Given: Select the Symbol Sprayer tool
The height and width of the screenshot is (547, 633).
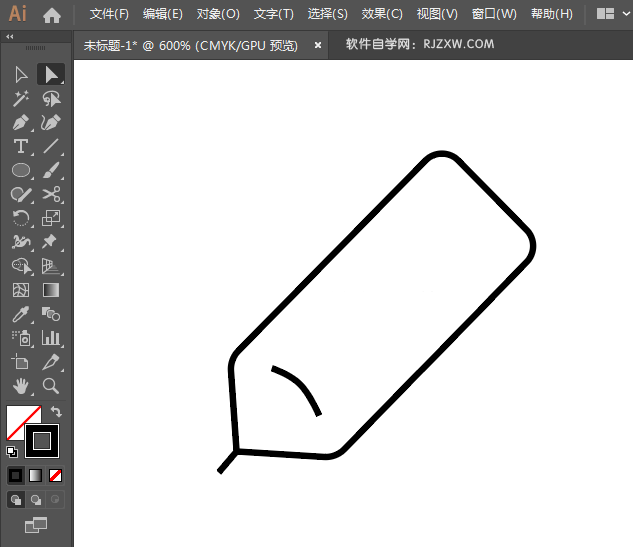Looking at the screenshot, I should 21,338.
